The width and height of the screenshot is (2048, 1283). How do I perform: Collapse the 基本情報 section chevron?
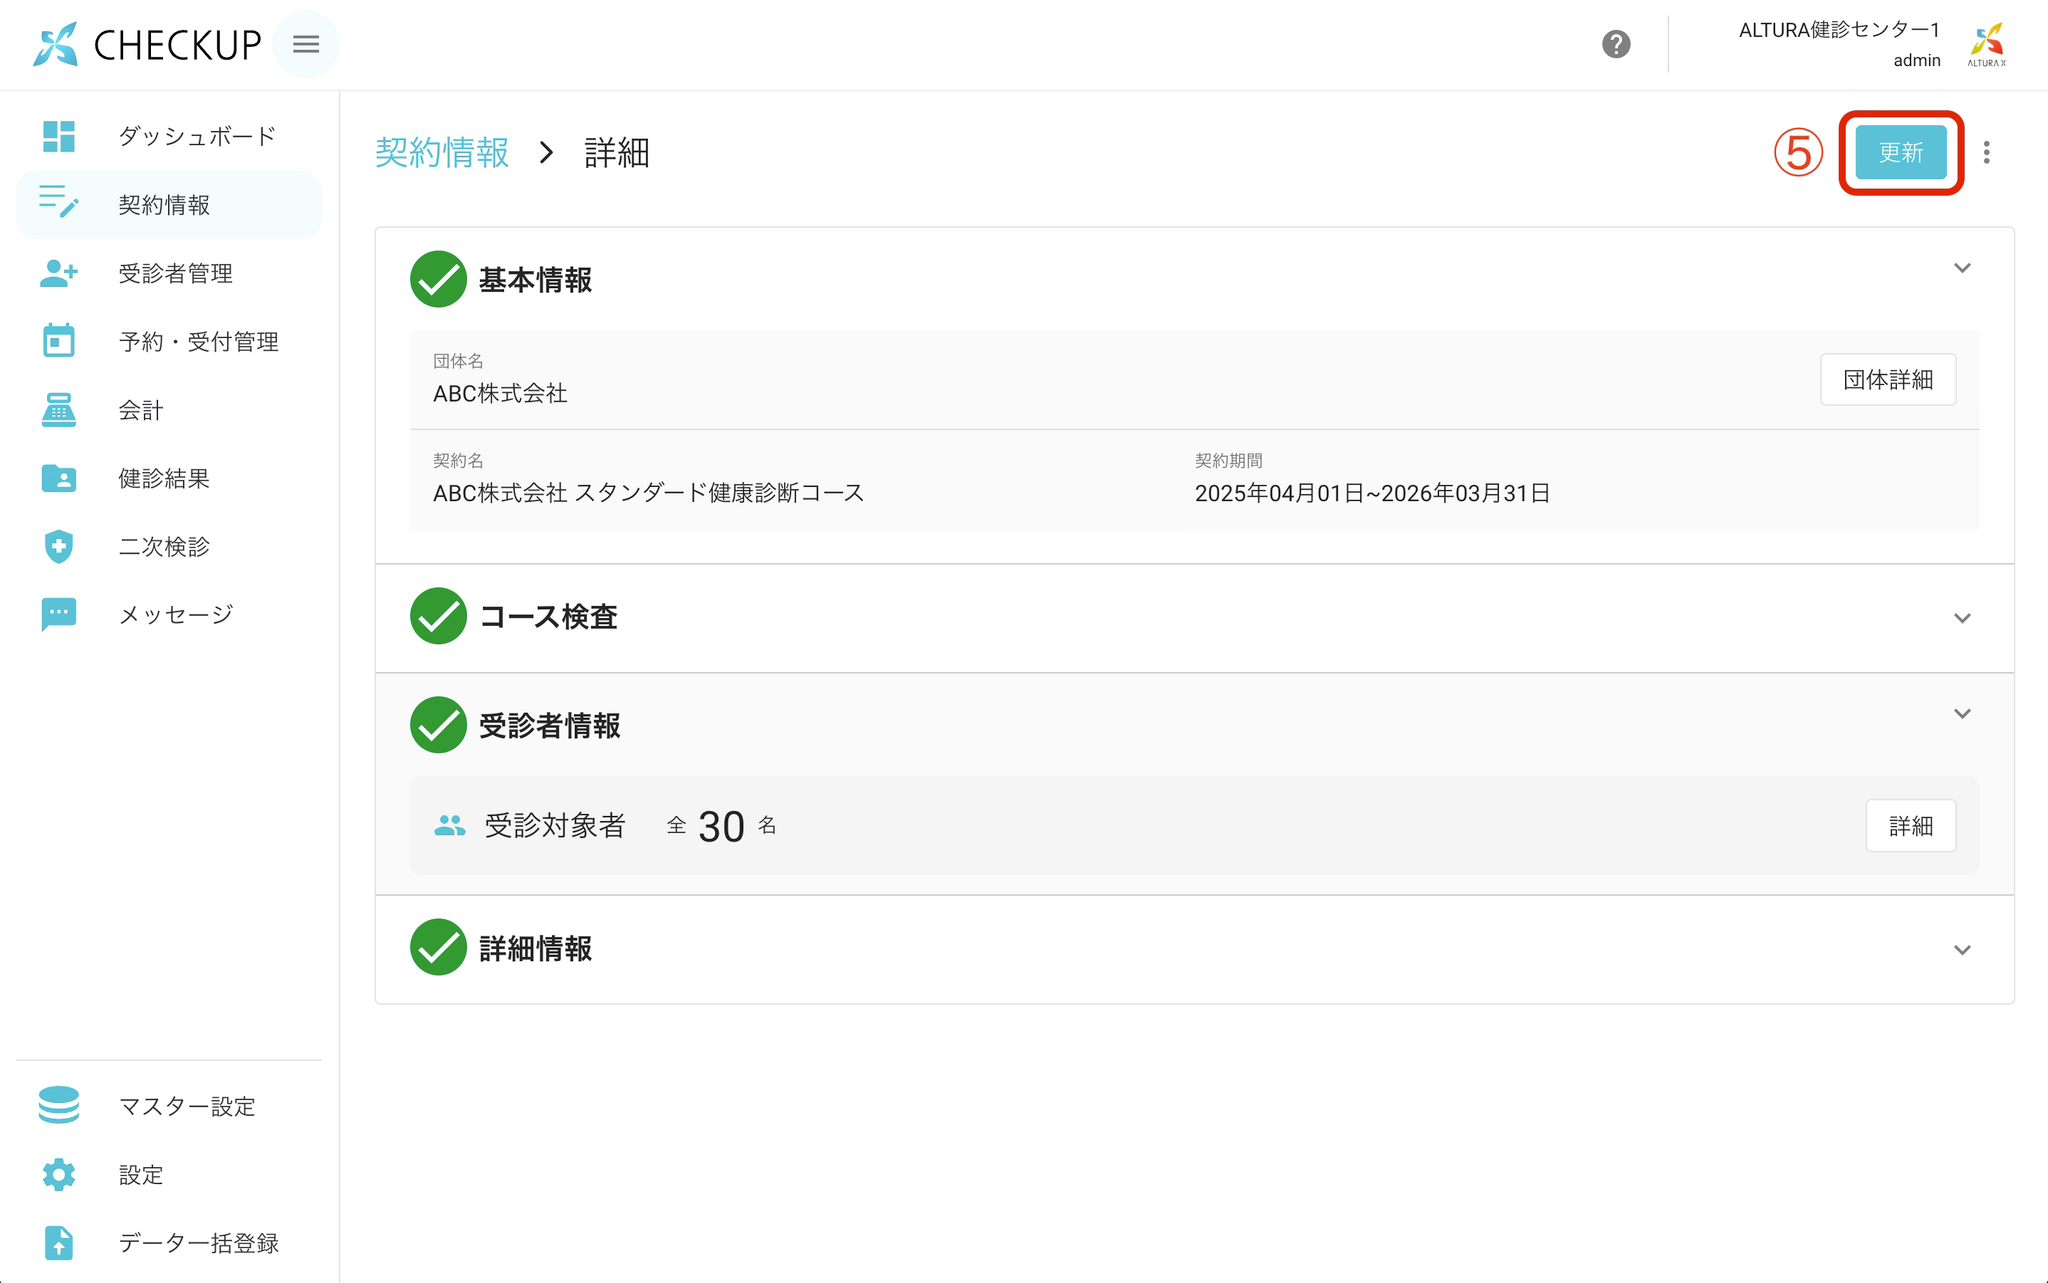click(x=1962, y=268)
